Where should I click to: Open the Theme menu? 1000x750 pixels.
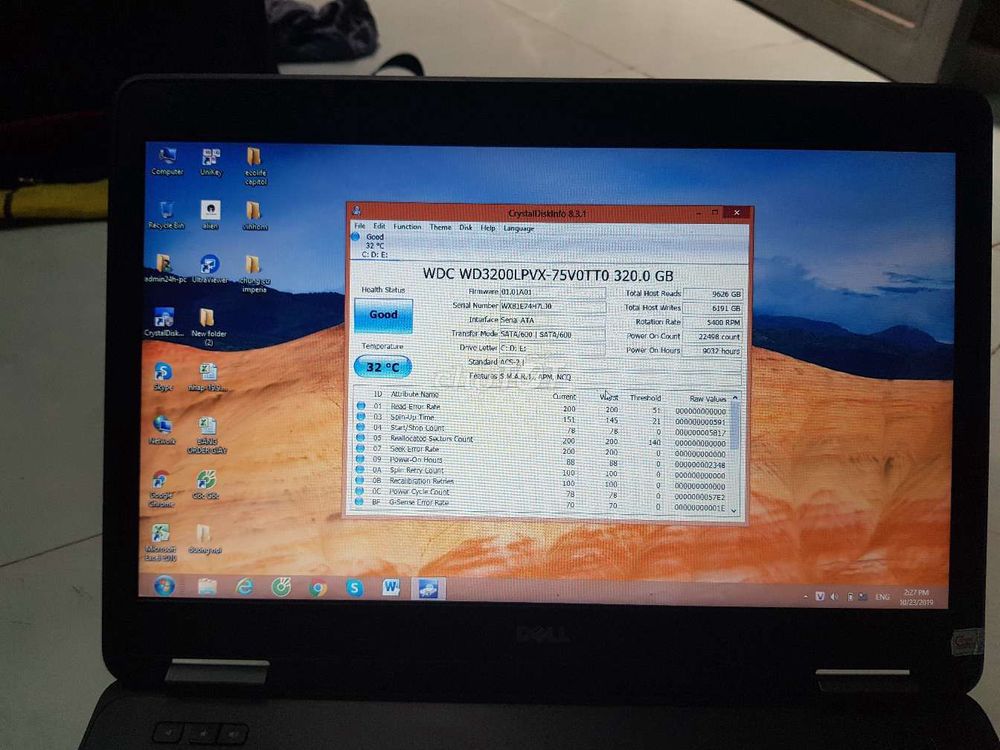click(x=440, y=227)
